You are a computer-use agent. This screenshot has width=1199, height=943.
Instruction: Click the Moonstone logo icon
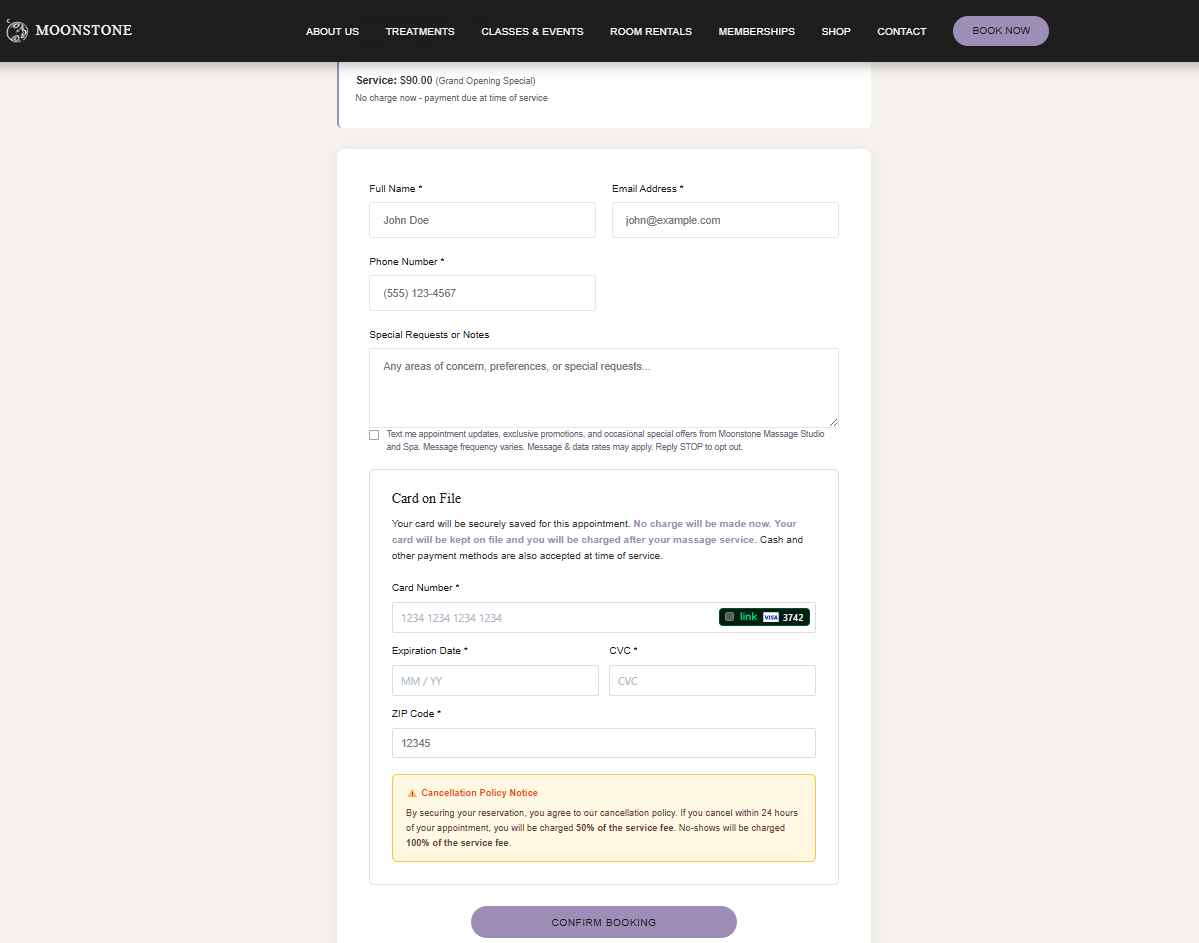pos(17,31)
